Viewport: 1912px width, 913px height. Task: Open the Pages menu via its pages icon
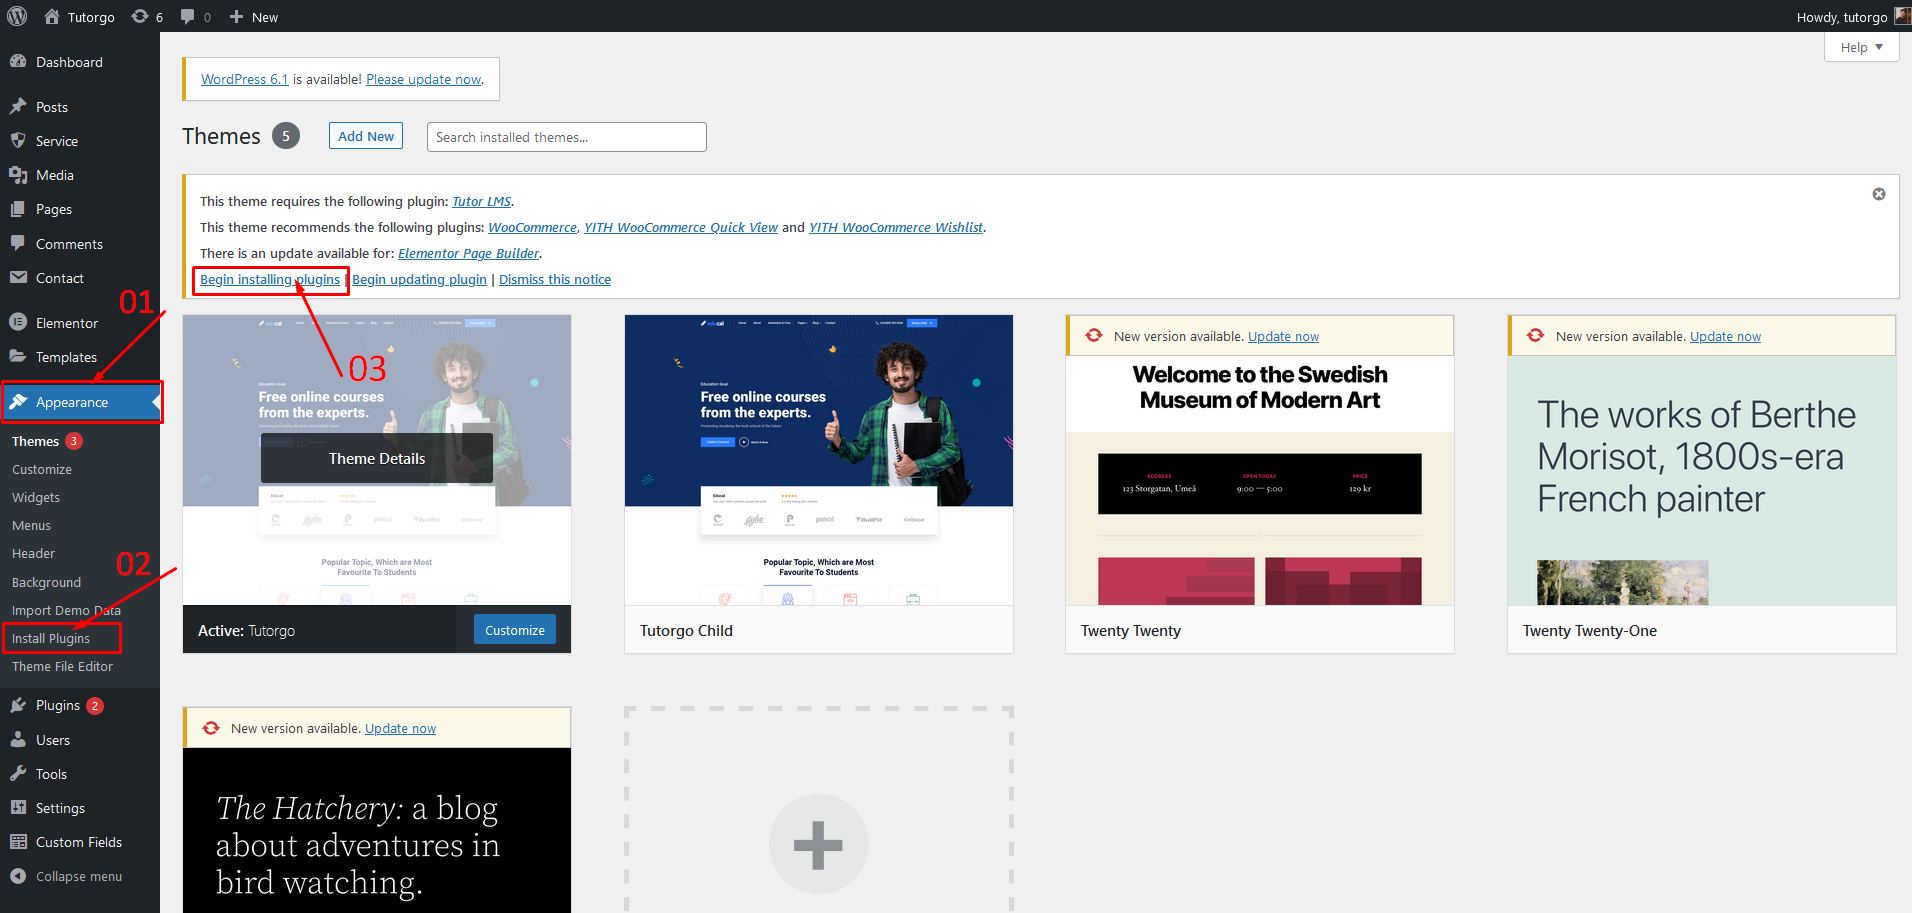[x=18, y=209]
